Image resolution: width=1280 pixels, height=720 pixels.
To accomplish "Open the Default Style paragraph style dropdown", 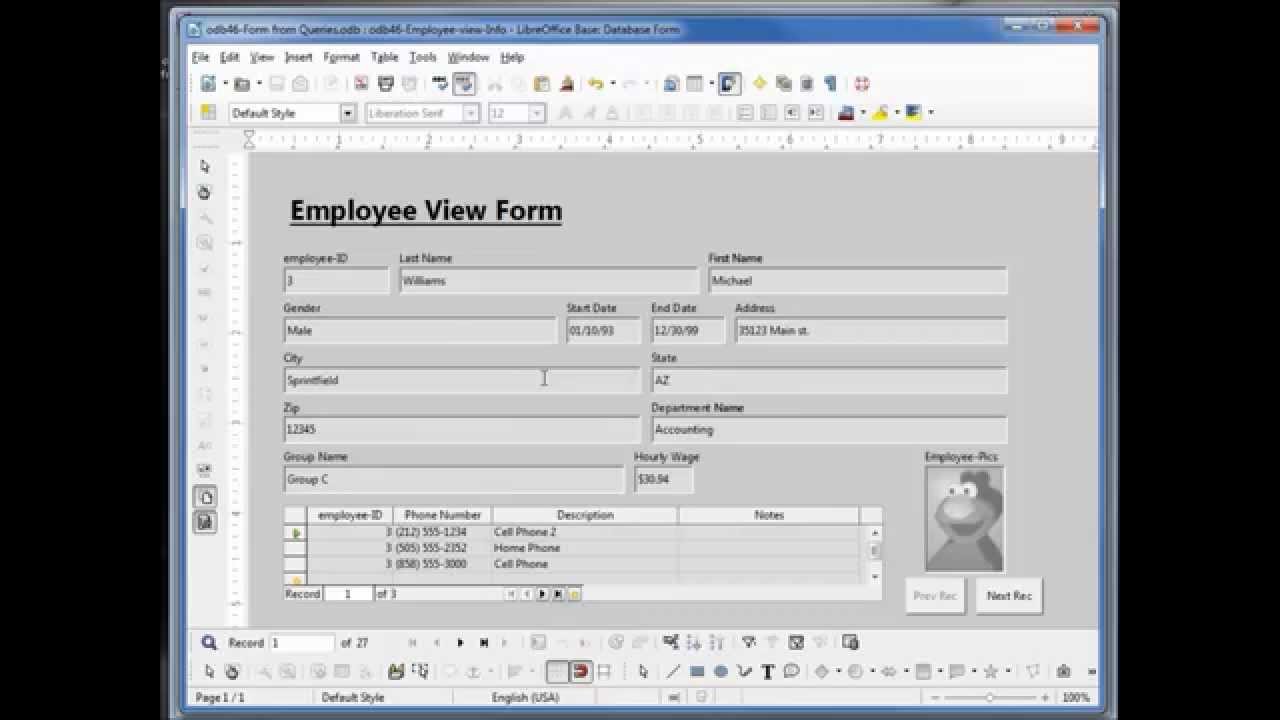I will [348, 113].
